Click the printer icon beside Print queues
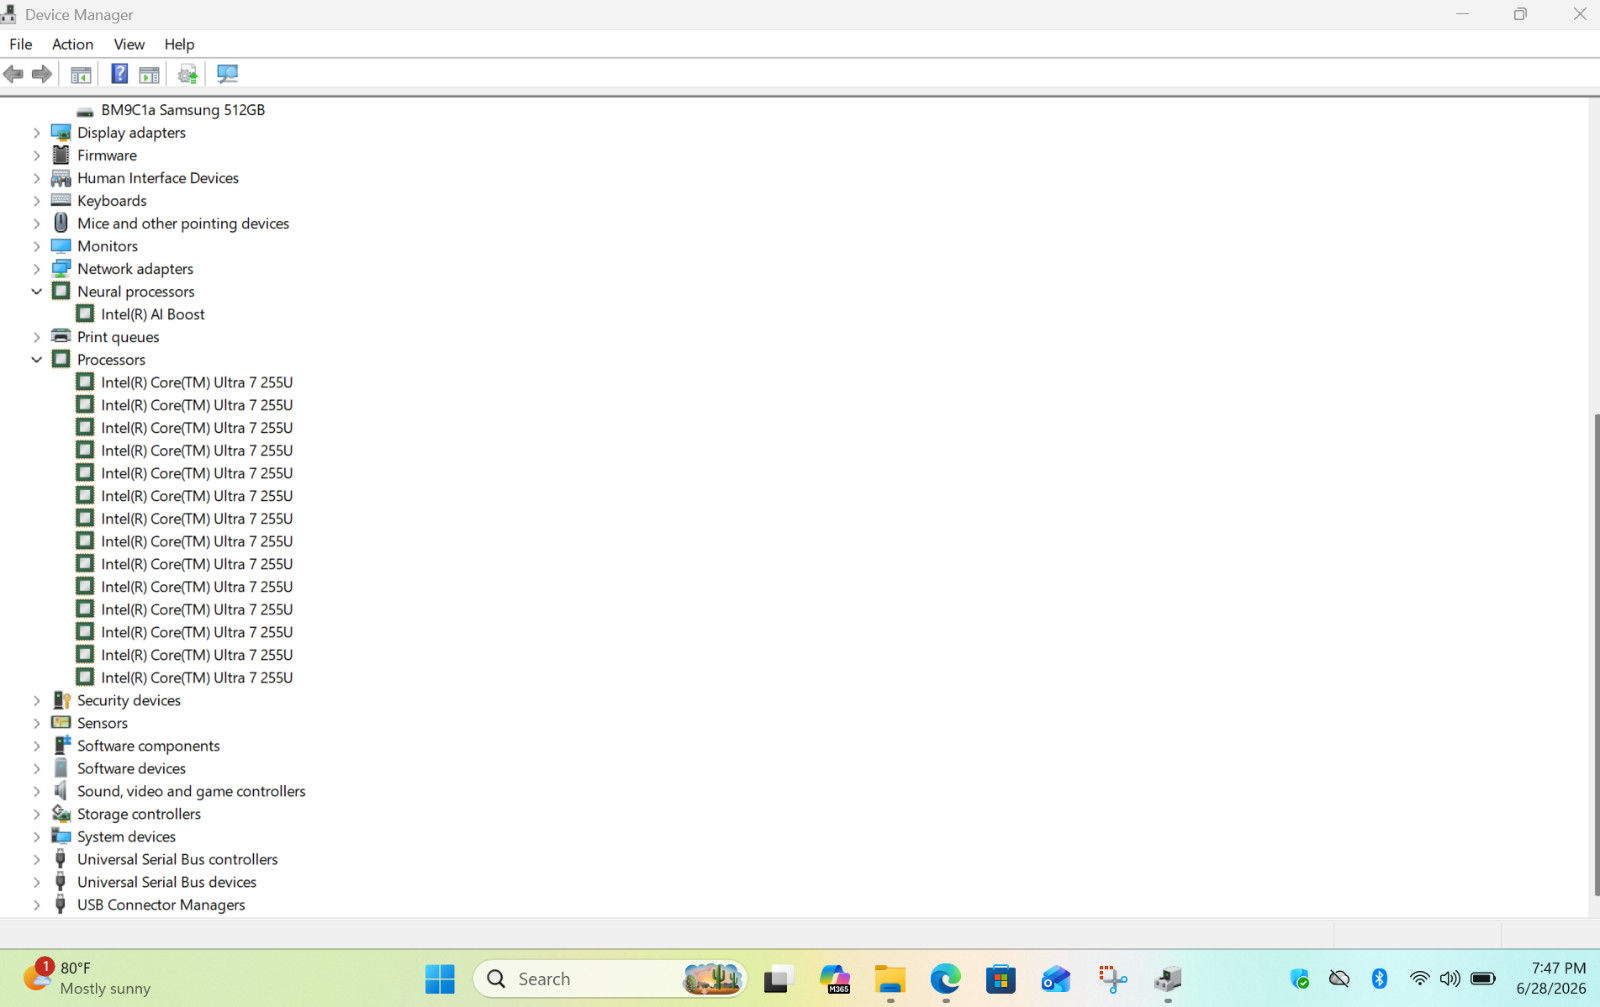 pos(61,337)
